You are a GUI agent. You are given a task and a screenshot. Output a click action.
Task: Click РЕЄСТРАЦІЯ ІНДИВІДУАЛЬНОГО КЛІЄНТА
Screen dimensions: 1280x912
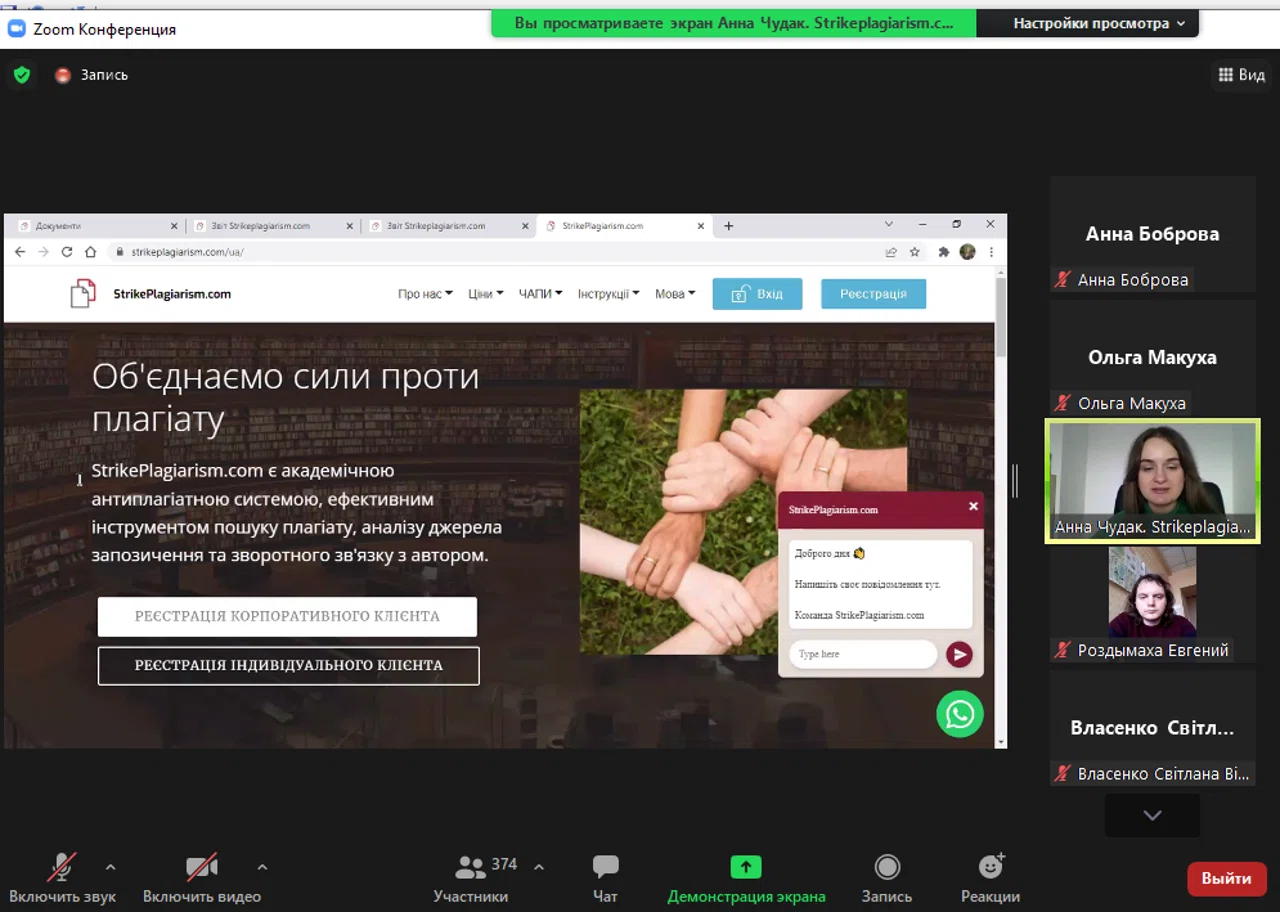[288, 665]
